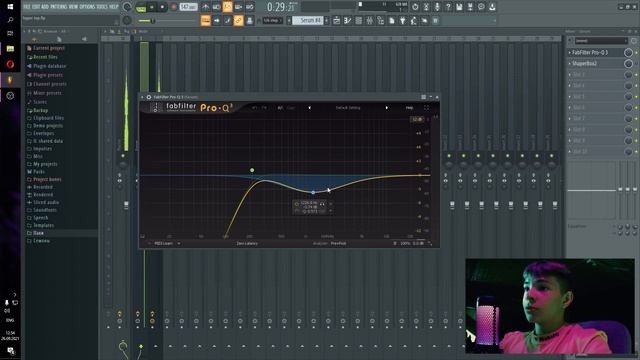This screenshot has width=640, height=360.
Task: Toggle the metronome icon
Action: [x=205, y=7]
